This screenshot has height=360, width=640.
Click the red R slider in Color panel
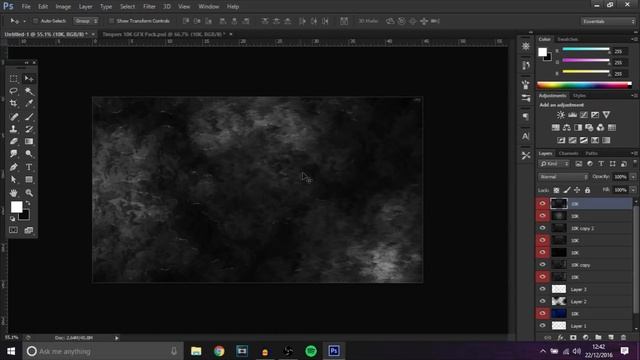pos(586,49)
